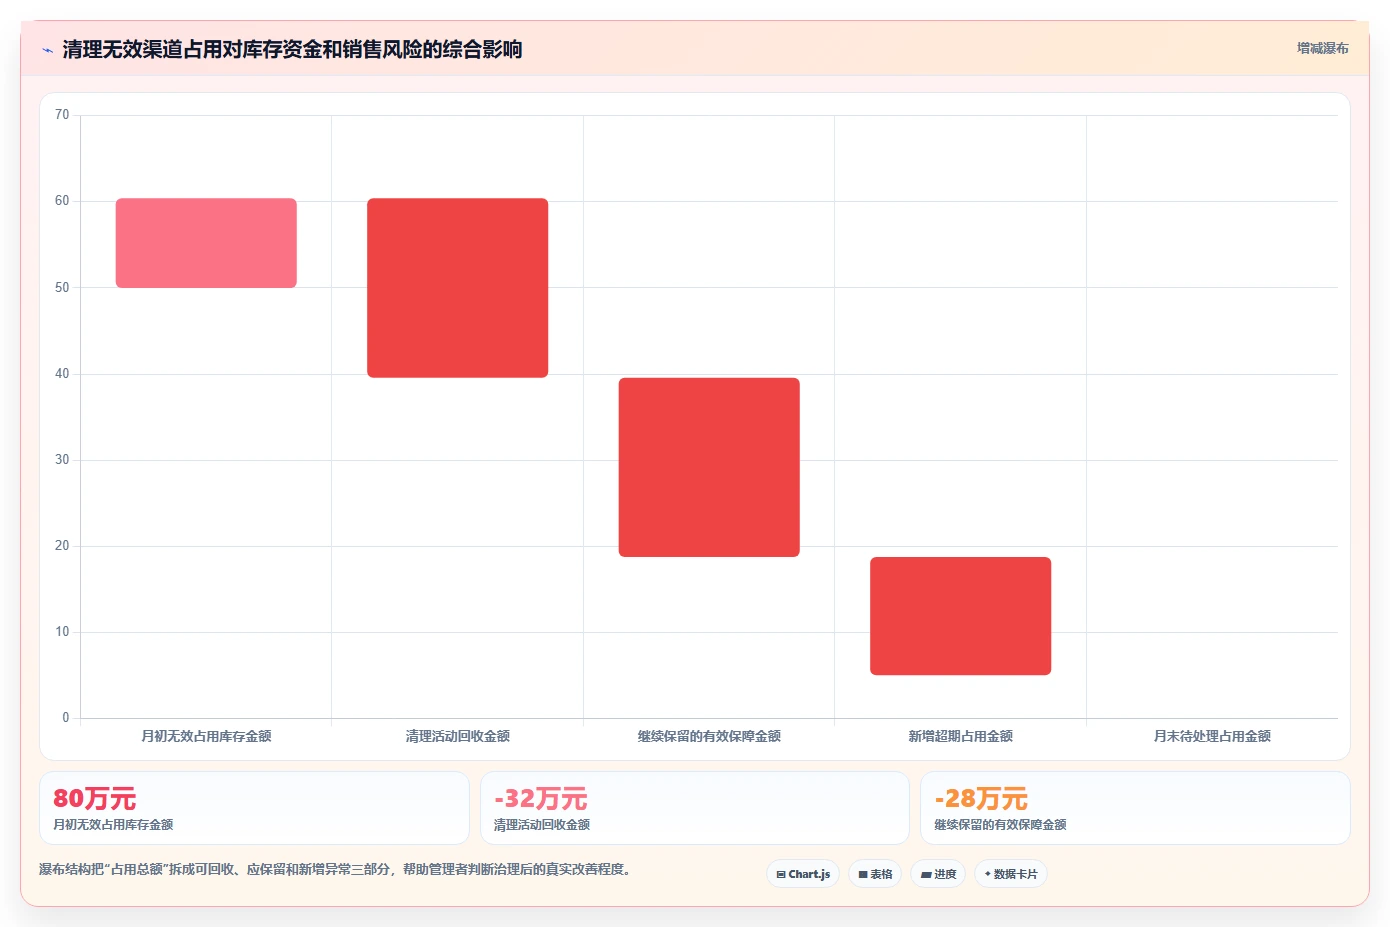
Task: Click the 继续保留的有效保障金额 red bar
Action: click(x=709, y=467)
